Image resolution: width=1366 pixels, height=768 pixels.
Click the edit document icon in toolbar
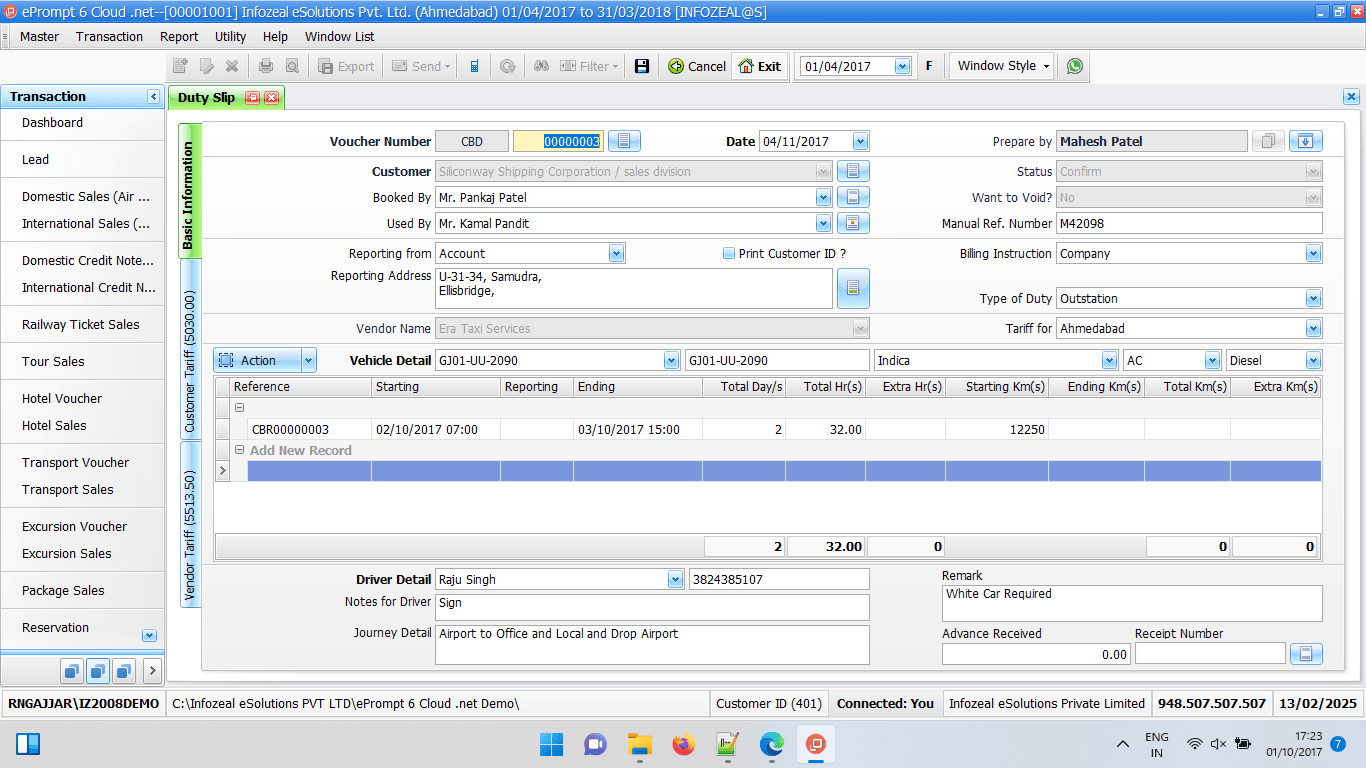pyautogui.click(x=207, y=66)
